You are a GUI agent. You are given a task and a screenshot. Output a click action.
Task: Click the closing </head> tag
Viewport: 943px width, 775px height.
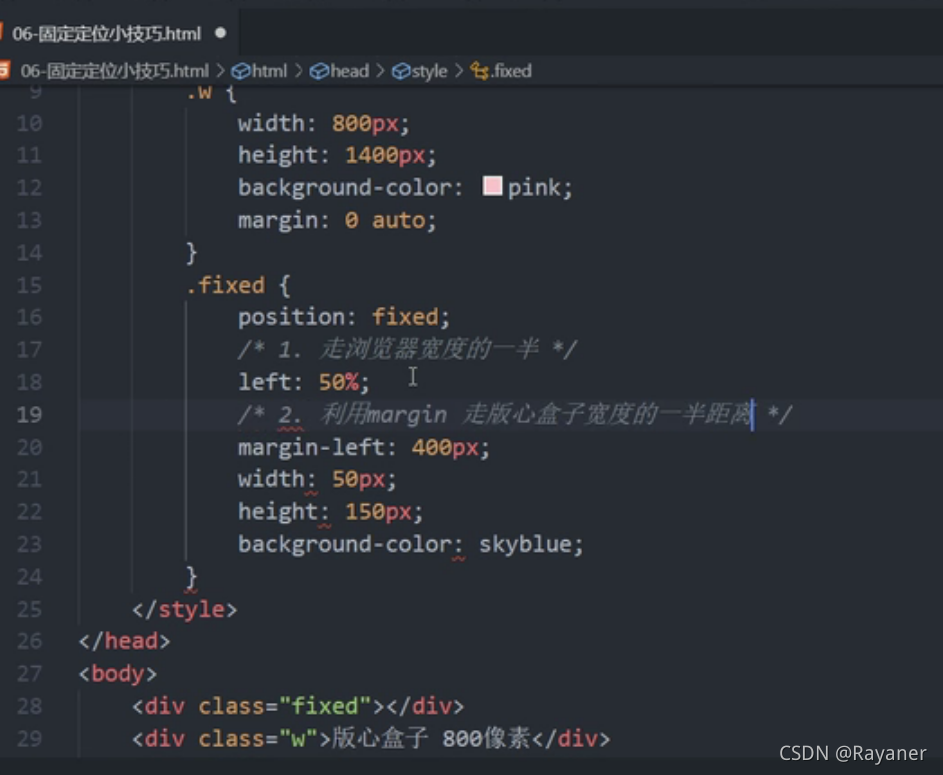(x=124, y=642)
